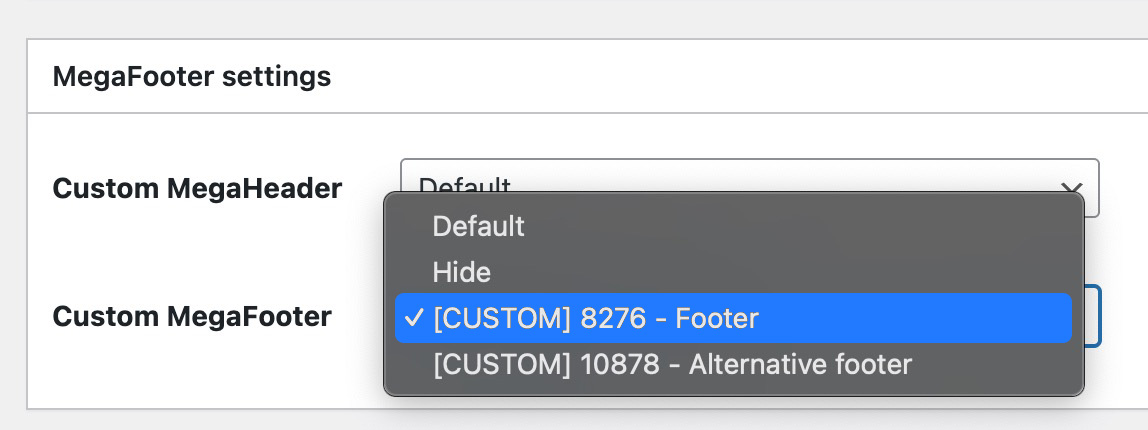The height and width of the screenshot is (430, 1148).
Task: Click the checkmark beside the 8276 Footer option
Action: click(413, 319)
